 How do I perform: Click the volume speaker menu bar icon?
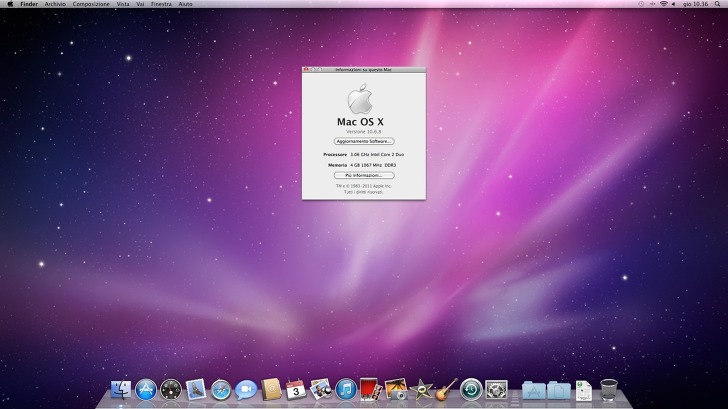click(x=674, y=4)
